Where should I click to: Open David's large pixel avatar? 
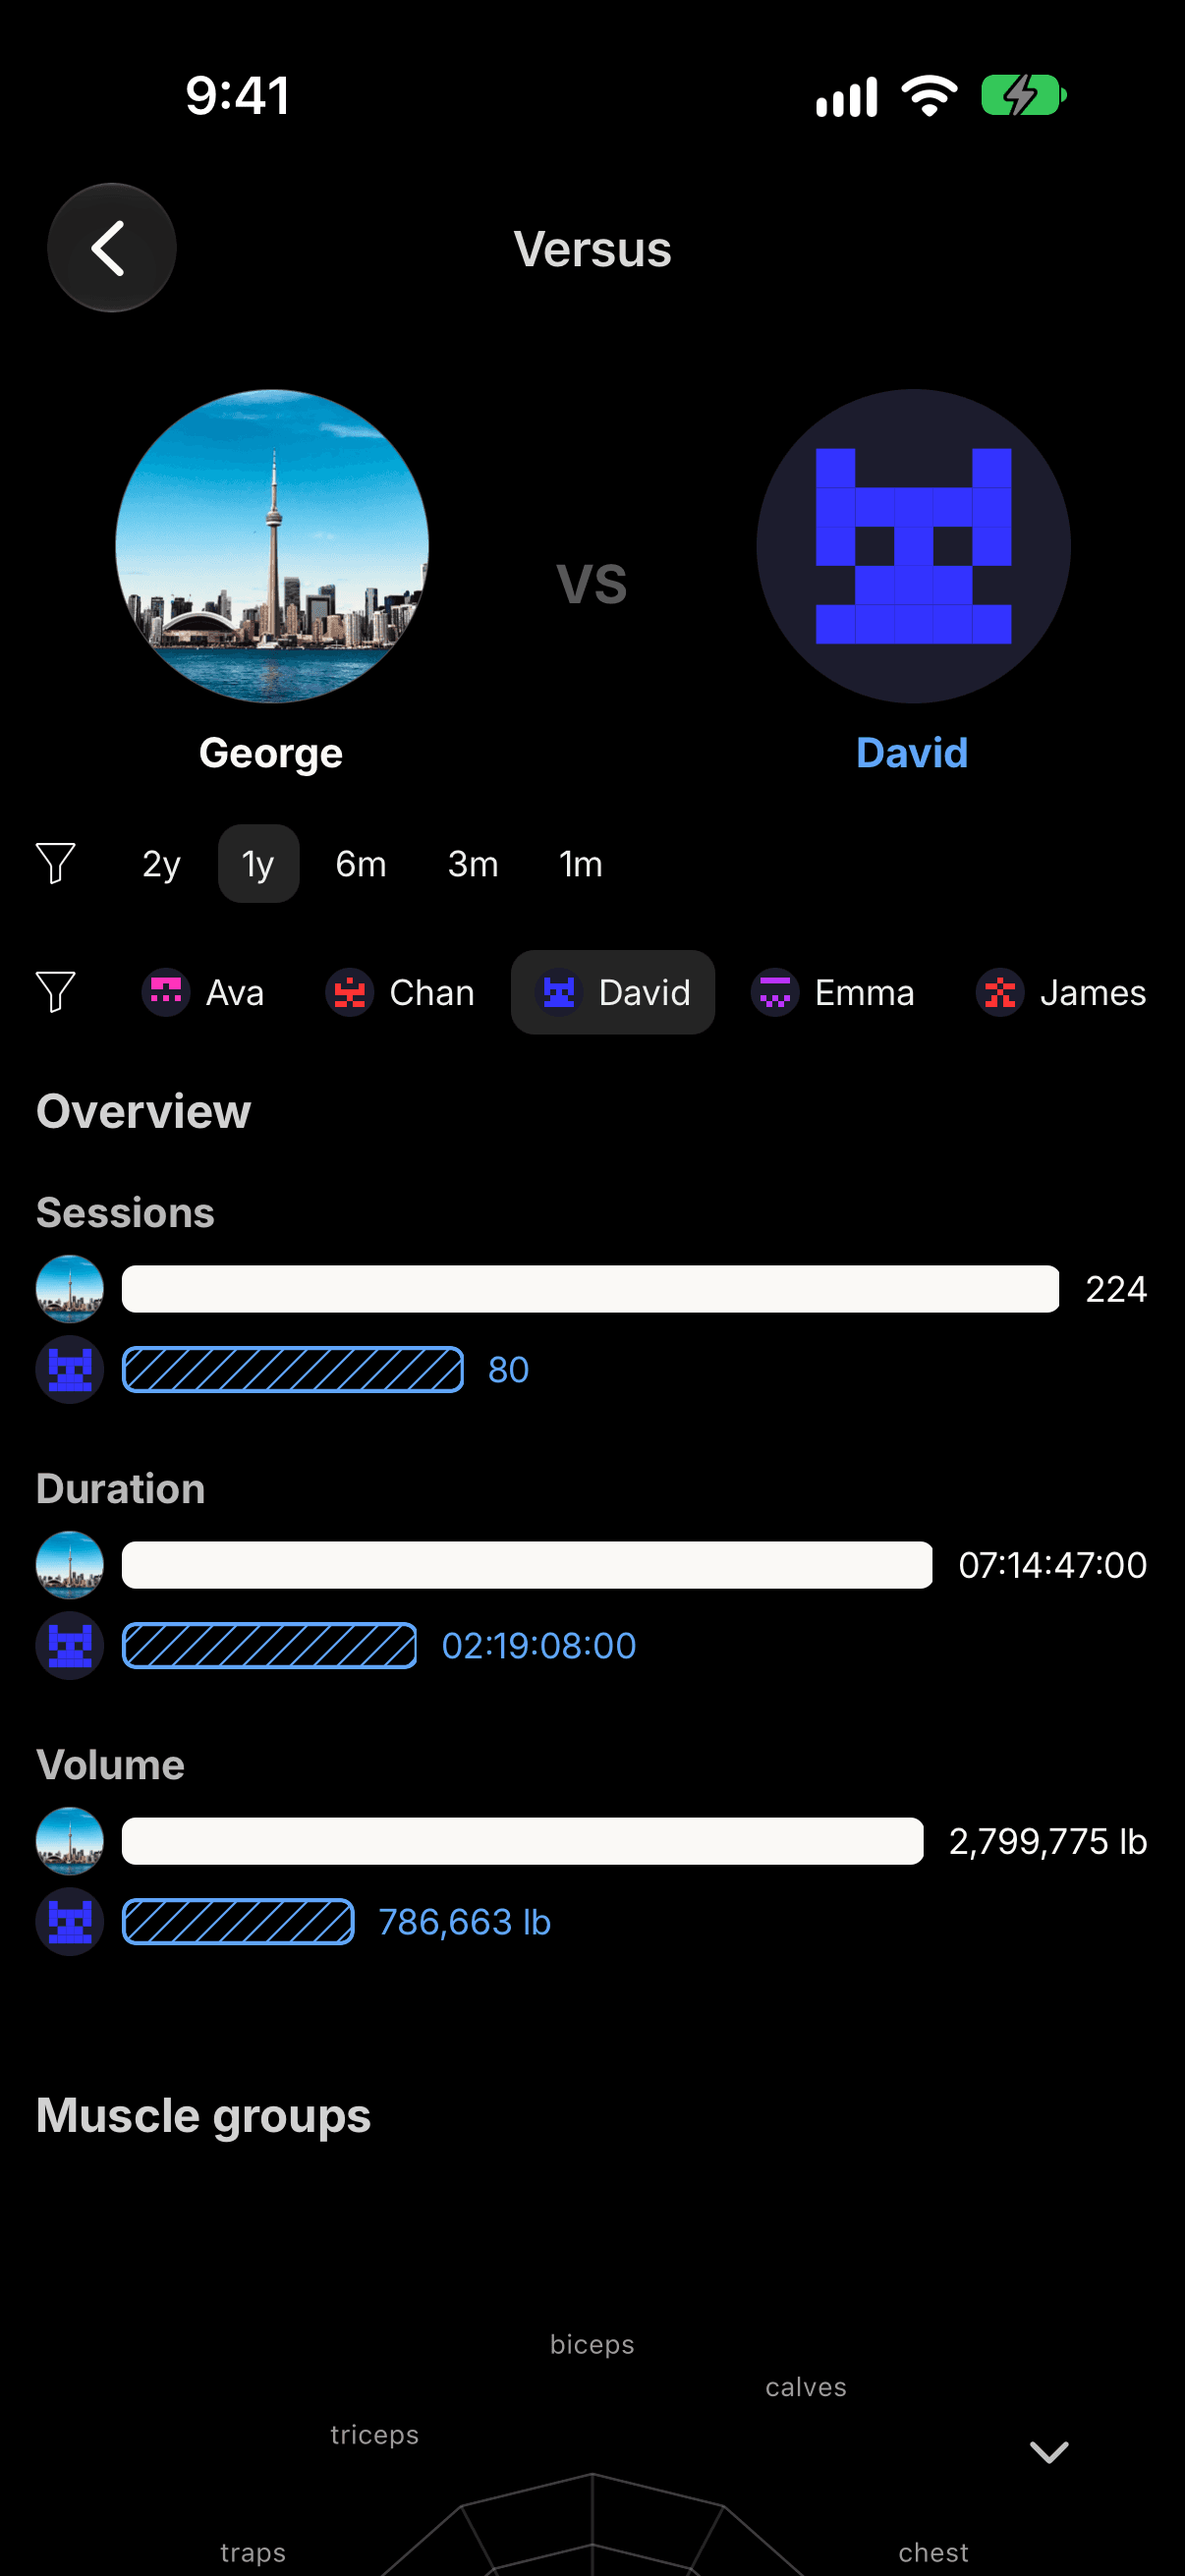tap(913, 546)
